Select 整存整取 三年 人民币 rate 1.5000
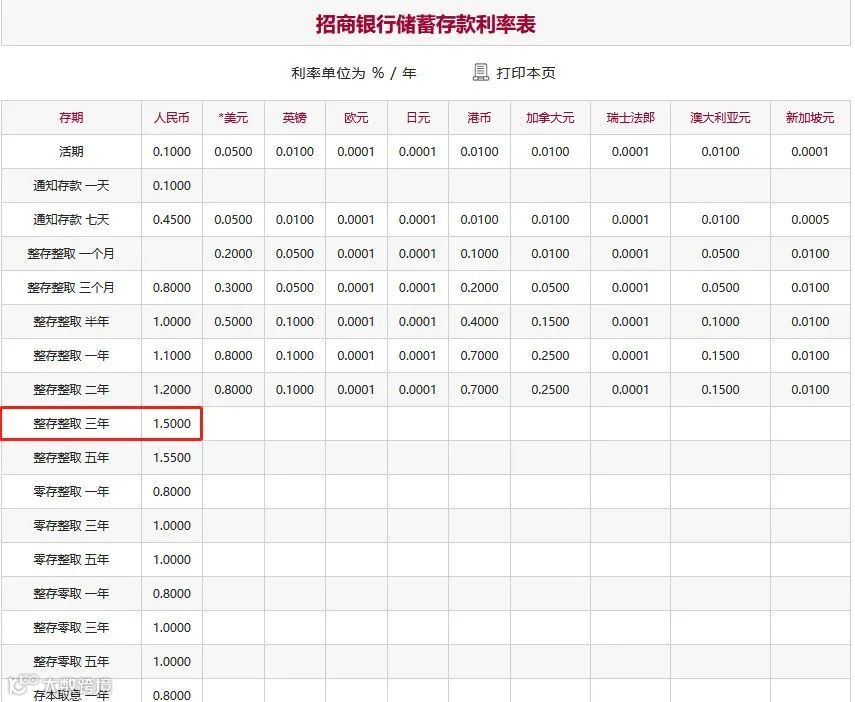 coord(172,423)
